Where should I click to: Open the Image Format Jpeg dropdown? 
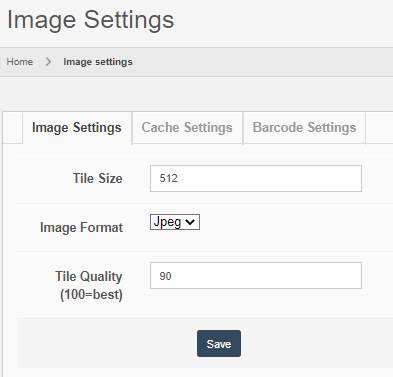click(175, 222)
